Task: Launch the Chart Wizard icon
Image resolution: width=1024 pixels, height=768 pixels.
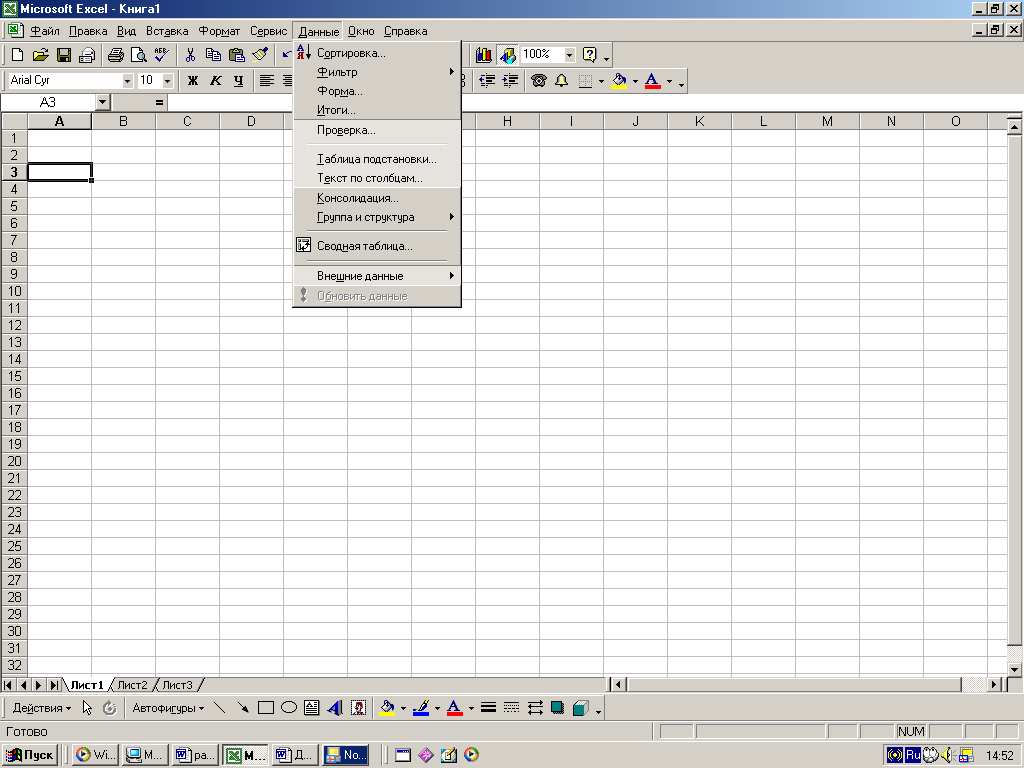Action: [x=484, y=55]
